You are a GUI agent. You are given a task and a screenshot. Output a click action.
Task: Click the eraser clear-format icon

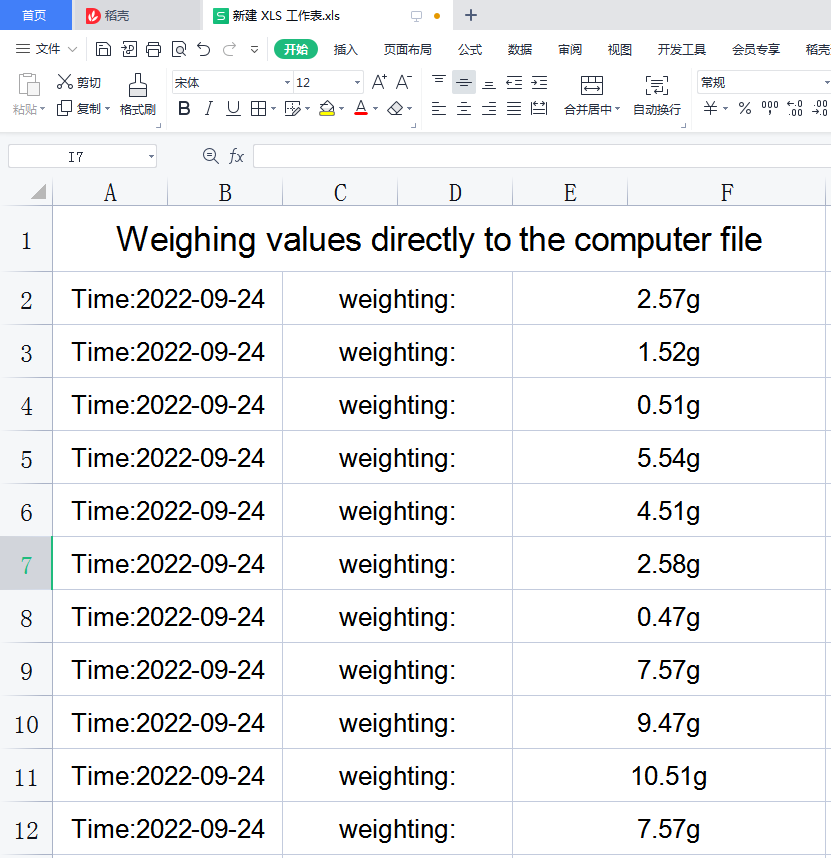396,109
